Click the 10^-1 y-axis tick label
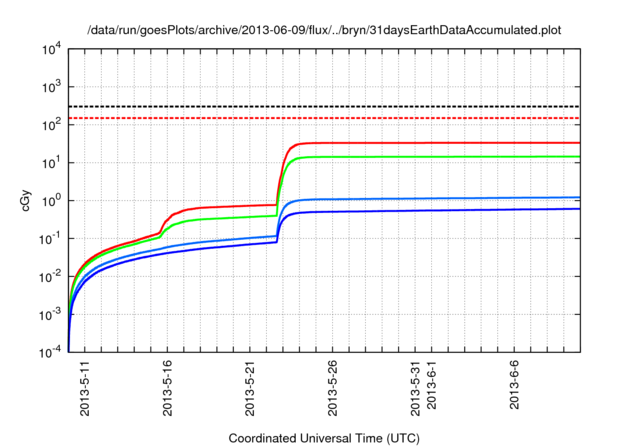Screen dimensions: 640x448 pos(51,239)
